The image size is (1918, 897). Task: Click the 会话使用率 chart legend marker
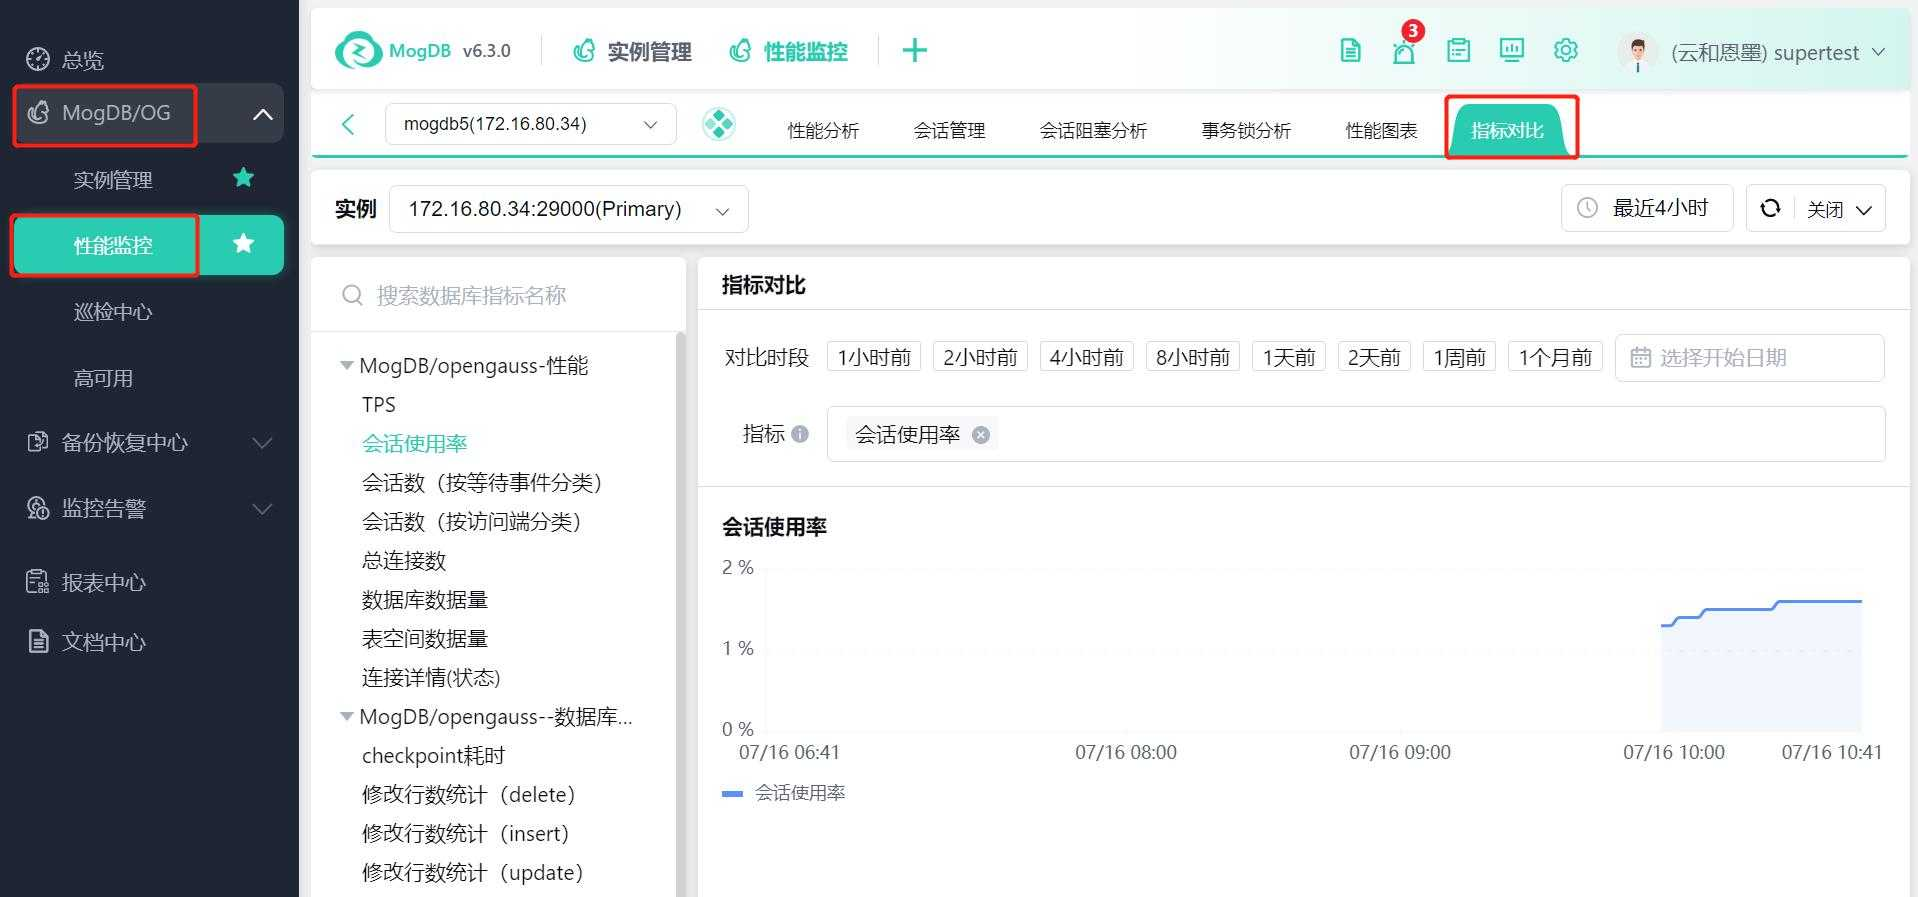coord(732,793)
